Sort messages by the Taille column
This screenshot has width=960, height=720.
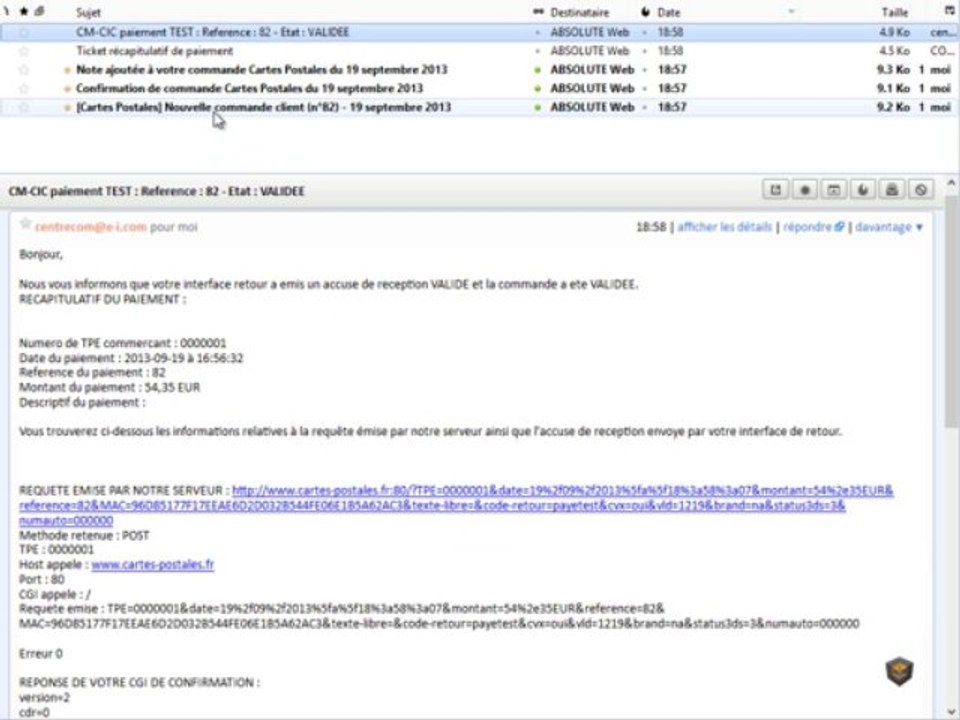coord(894,12)
